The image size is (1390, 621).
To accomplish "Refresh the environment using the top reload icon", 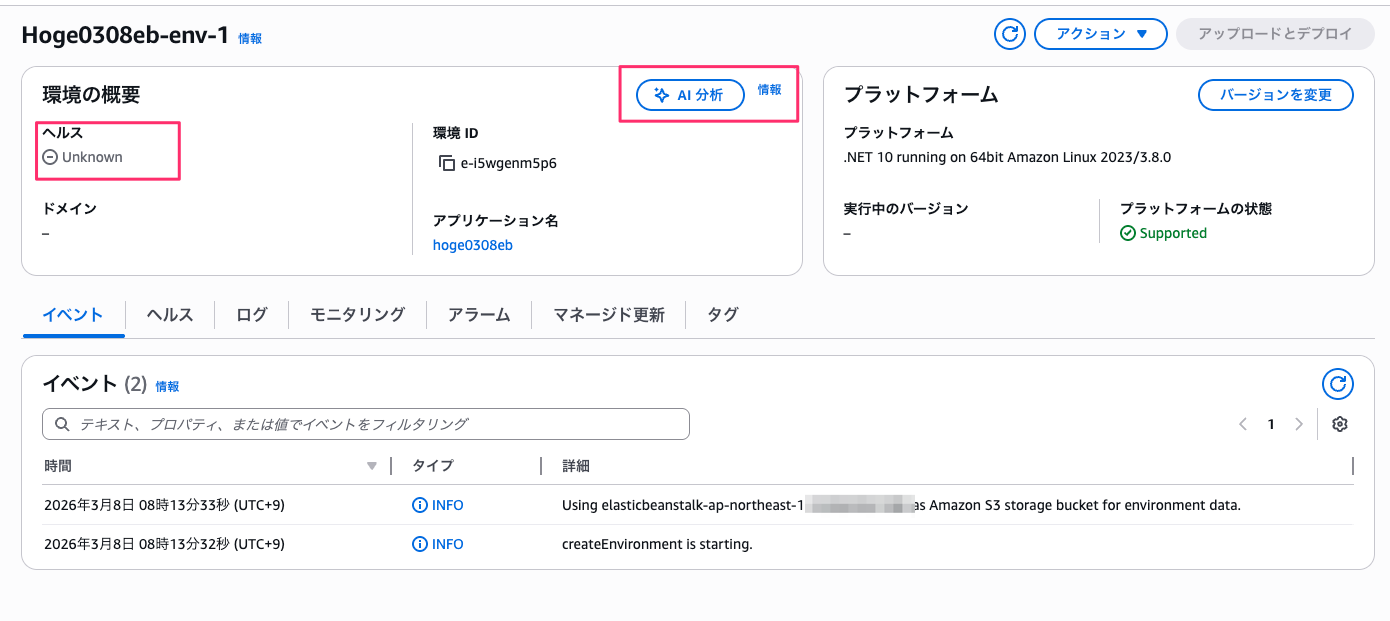I will [1009, 33].
